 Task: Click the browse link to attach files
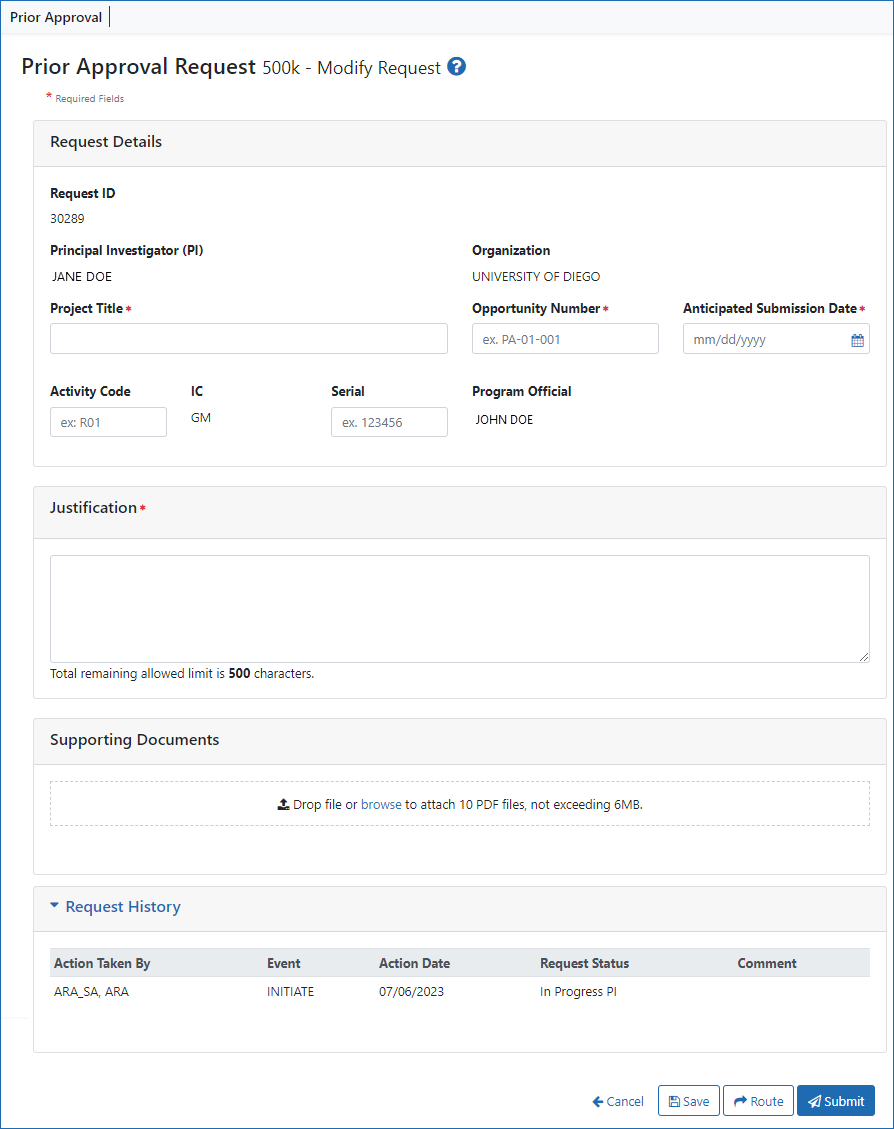pos(381,804)
